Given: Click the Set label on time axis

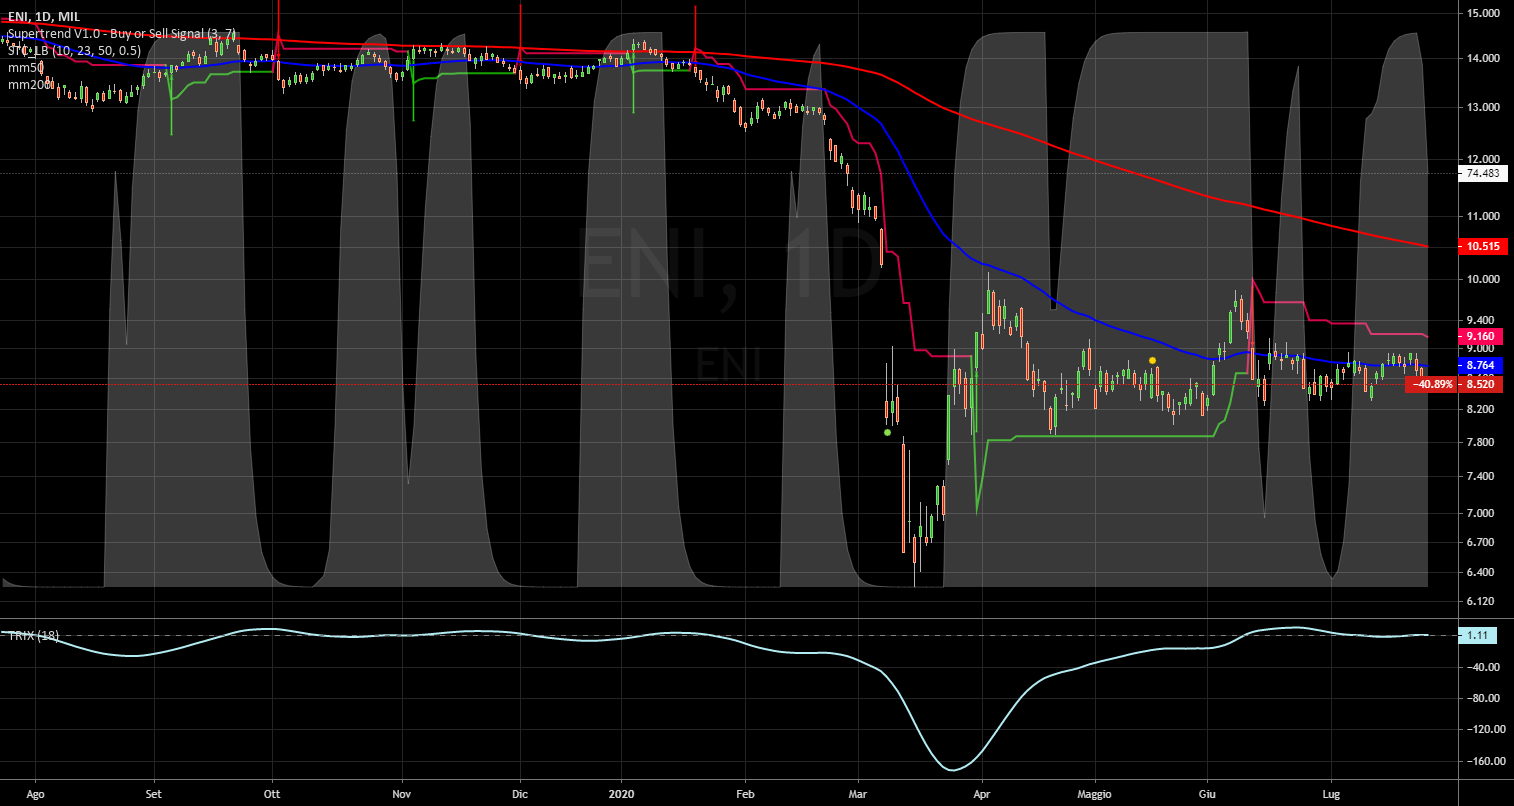Looking at the screenshot, I should click(154, 794).
